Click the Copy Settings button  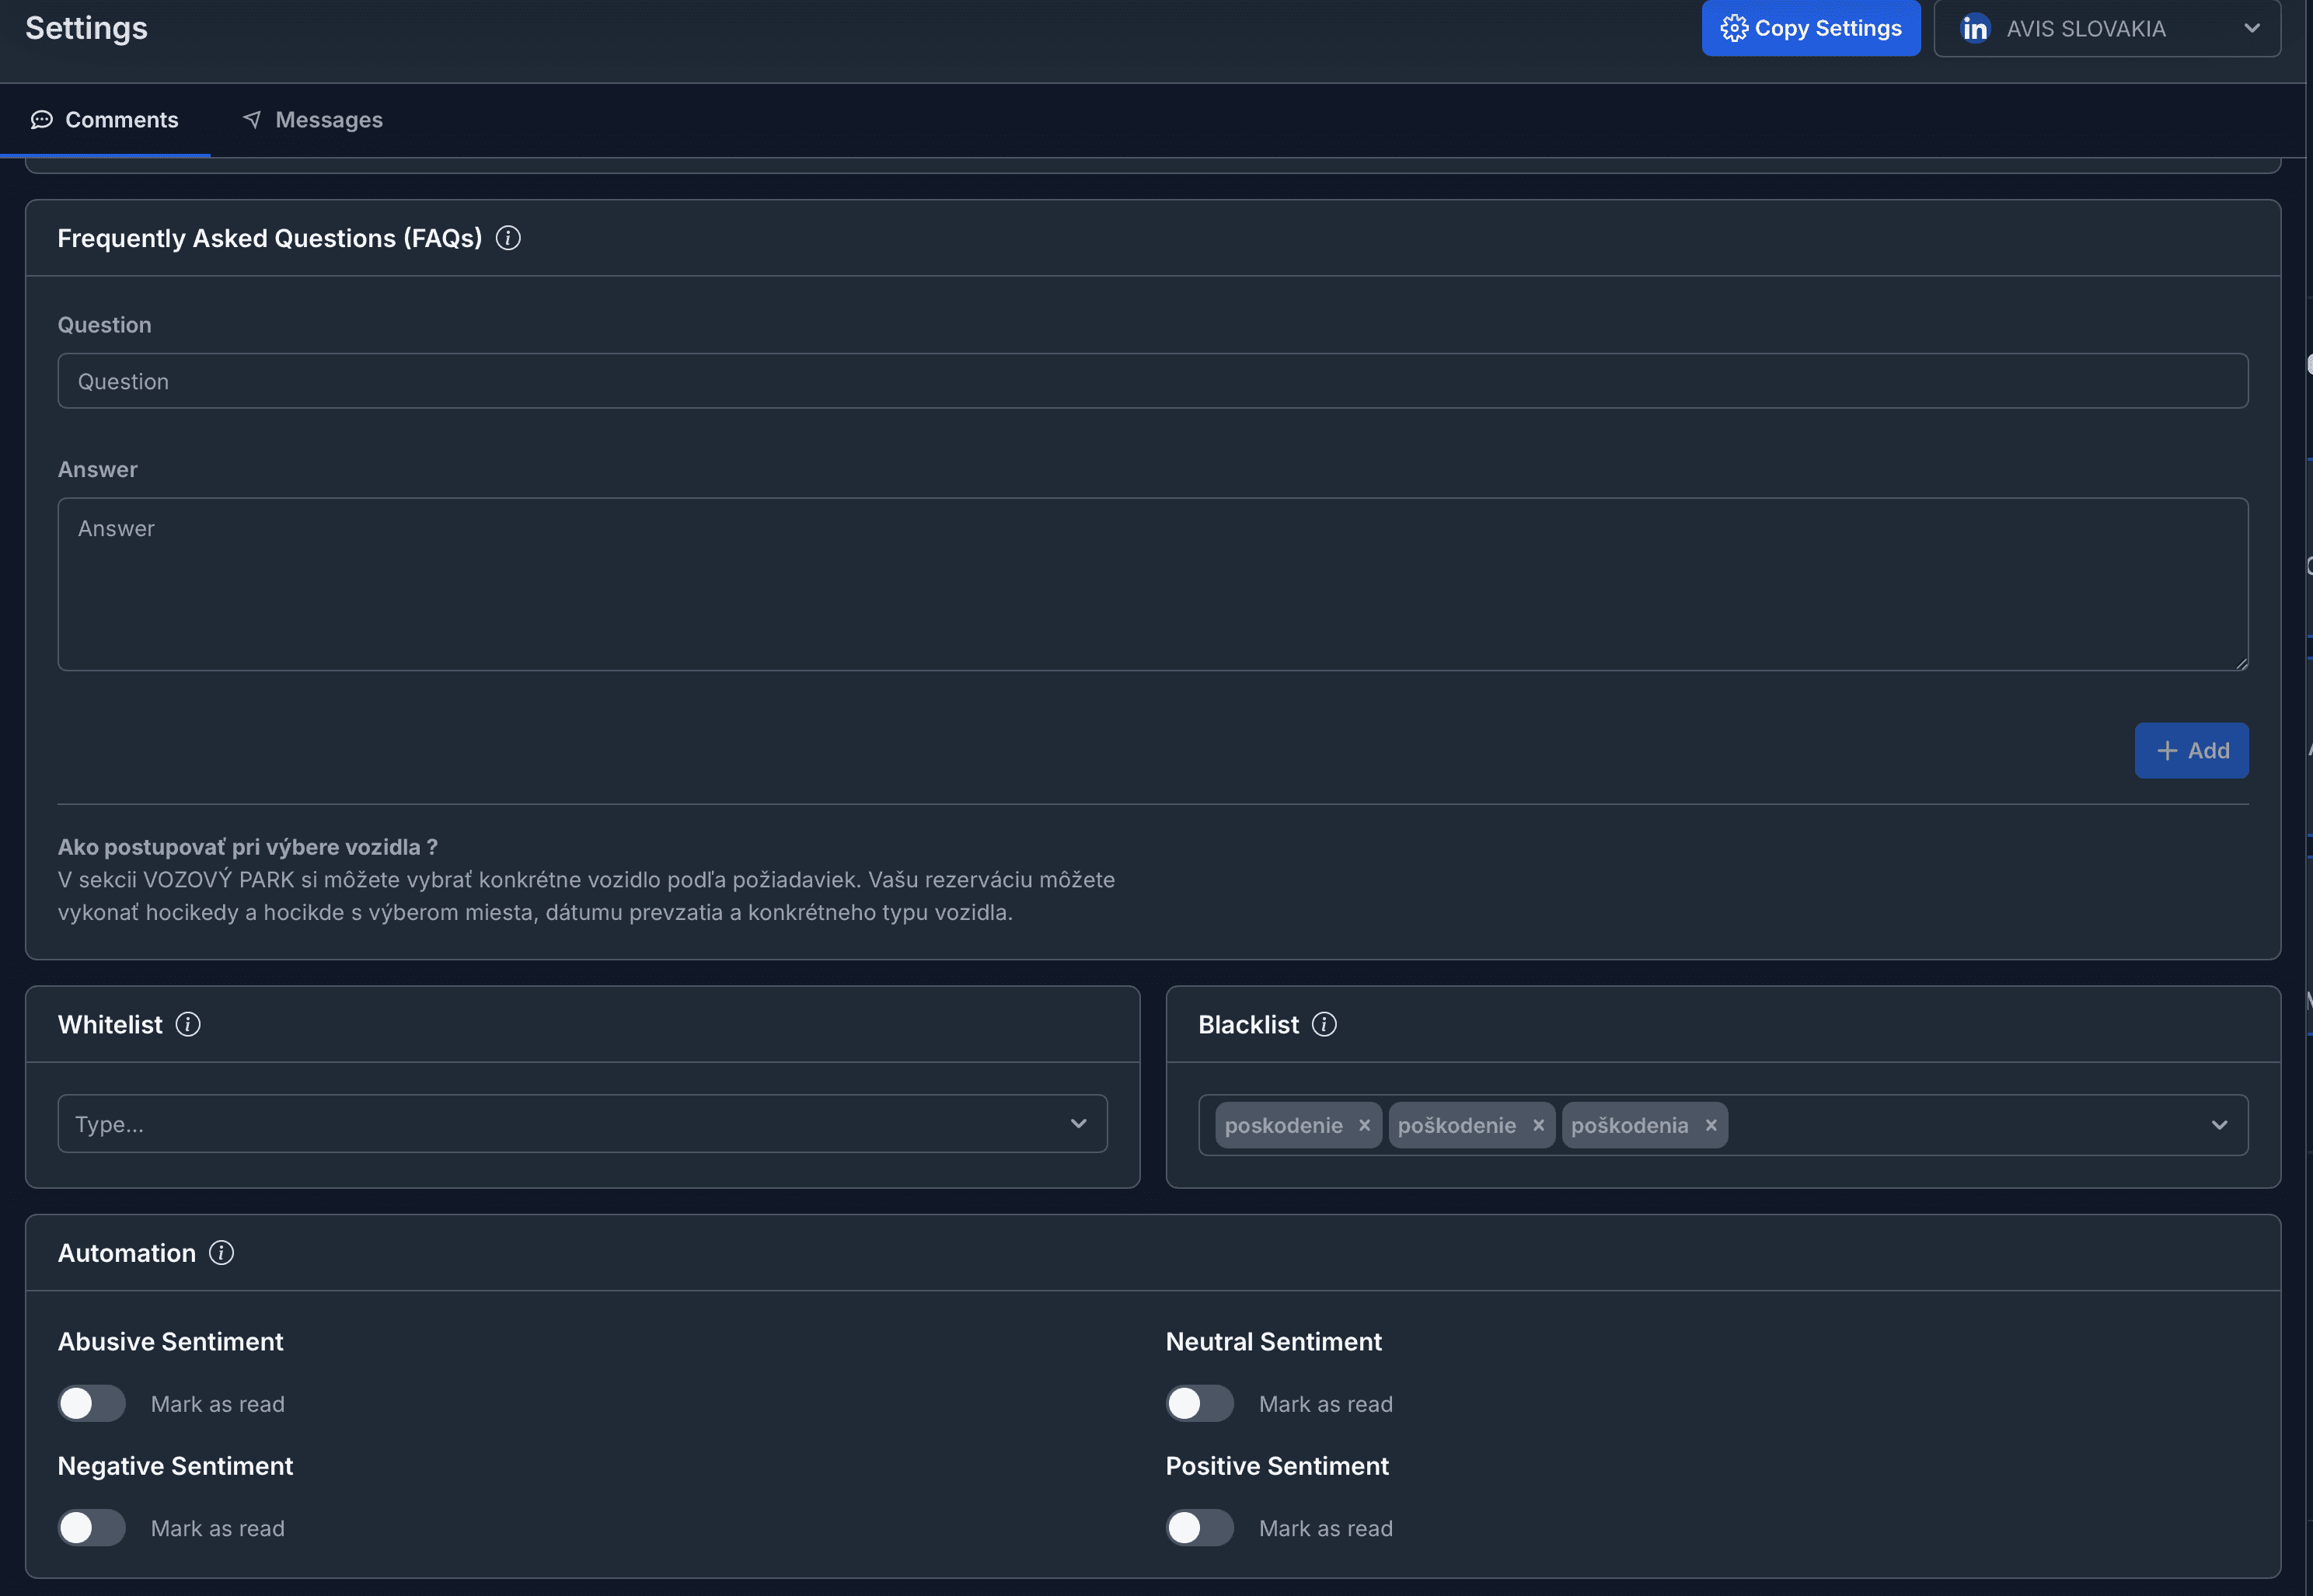point(1810,29)
